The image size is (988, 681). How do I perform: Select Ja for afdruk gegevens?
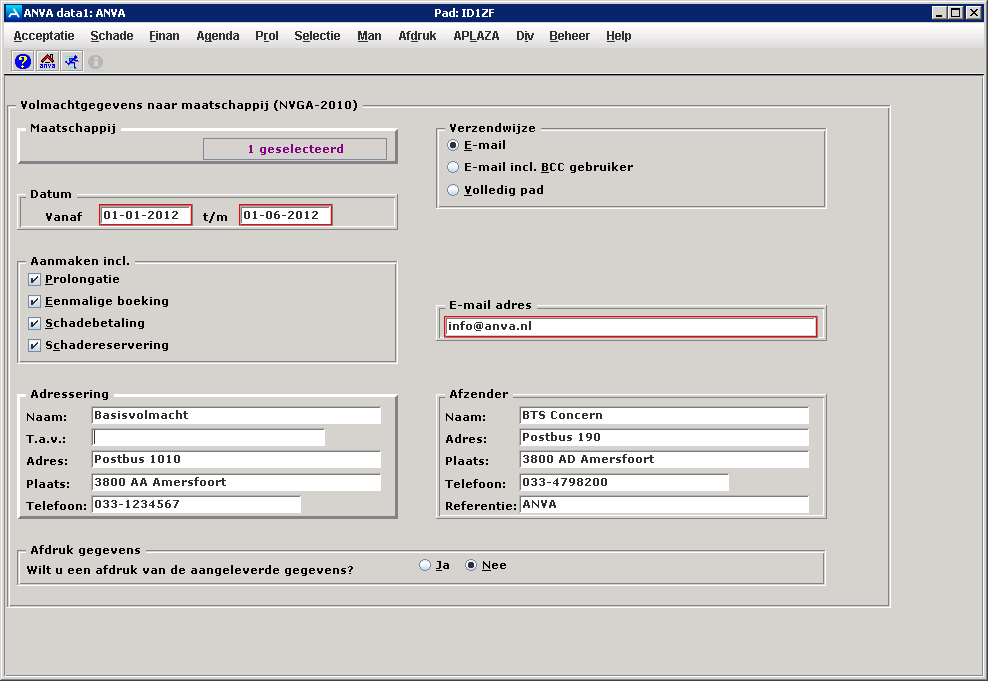tap(425, 565)
